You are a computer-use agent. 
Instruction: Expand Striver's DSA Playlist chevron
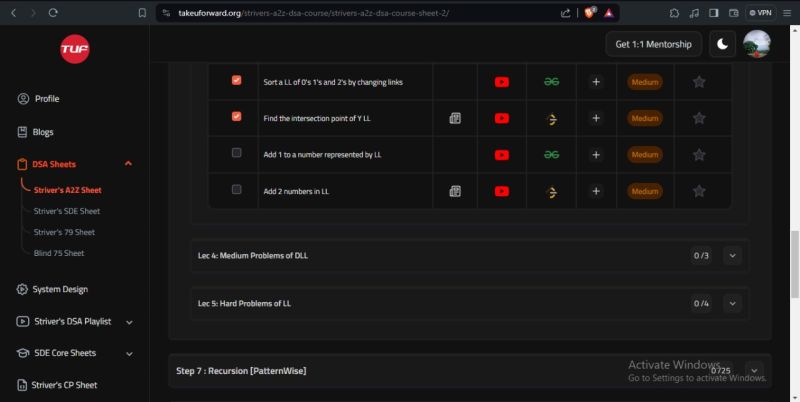point(129,322)
